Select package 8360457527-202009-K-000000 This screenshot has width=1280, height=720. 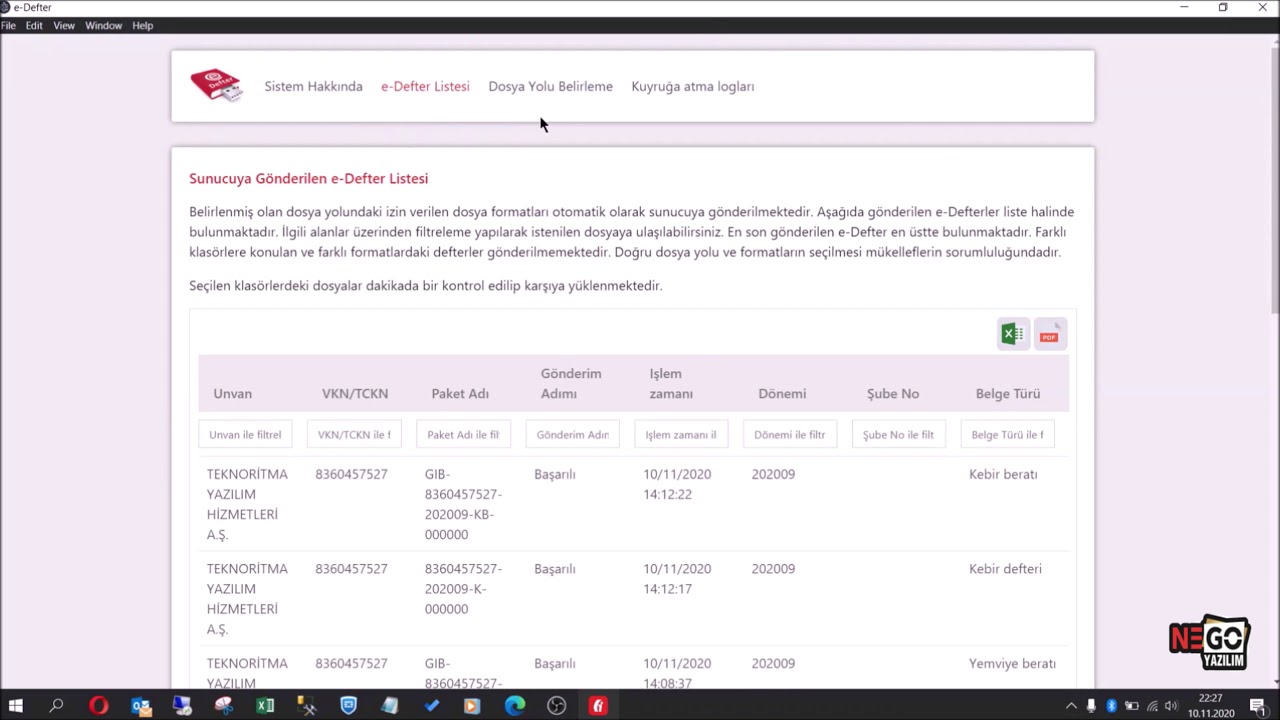point(463,588)
